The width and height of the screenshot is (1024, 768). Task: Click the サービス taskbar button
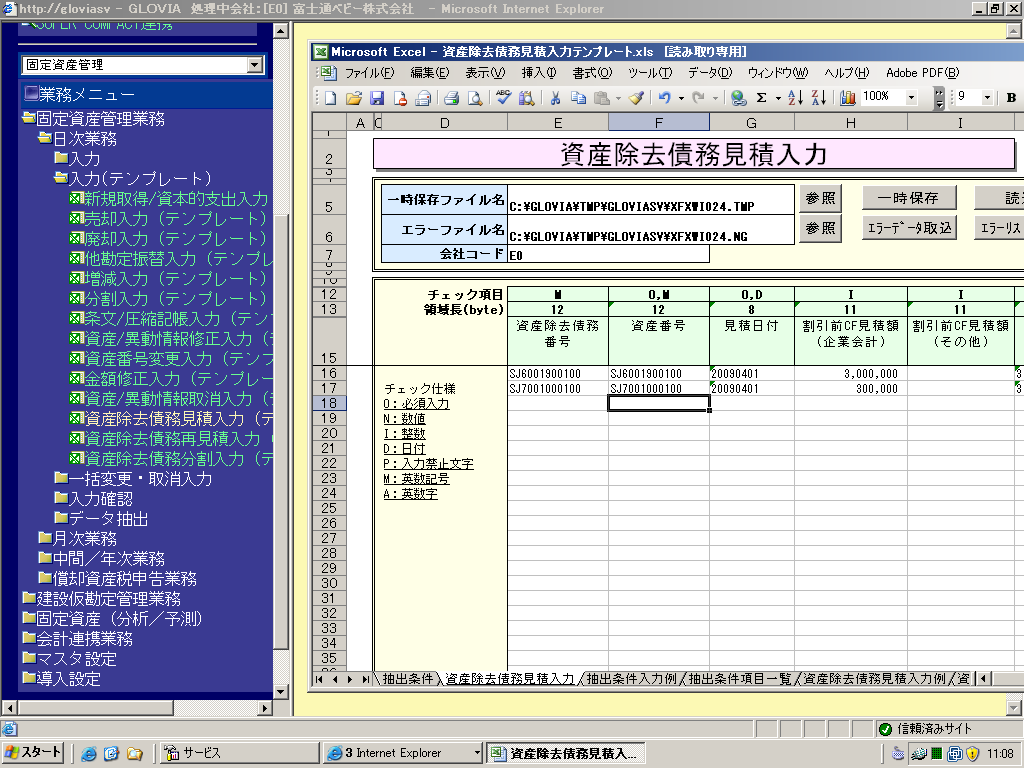tap(238, 753)
